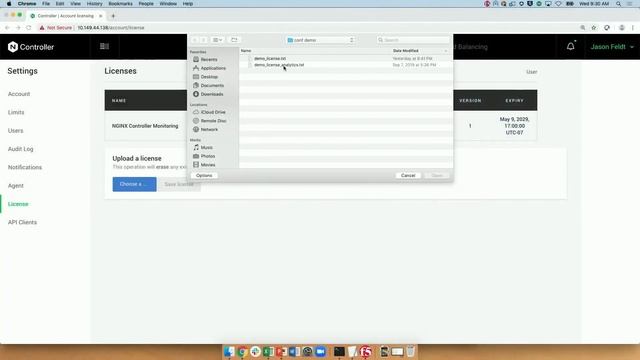Click the Chrome profile avatar icon
Viewport: 640px width, 360px height.
(622, 28)
